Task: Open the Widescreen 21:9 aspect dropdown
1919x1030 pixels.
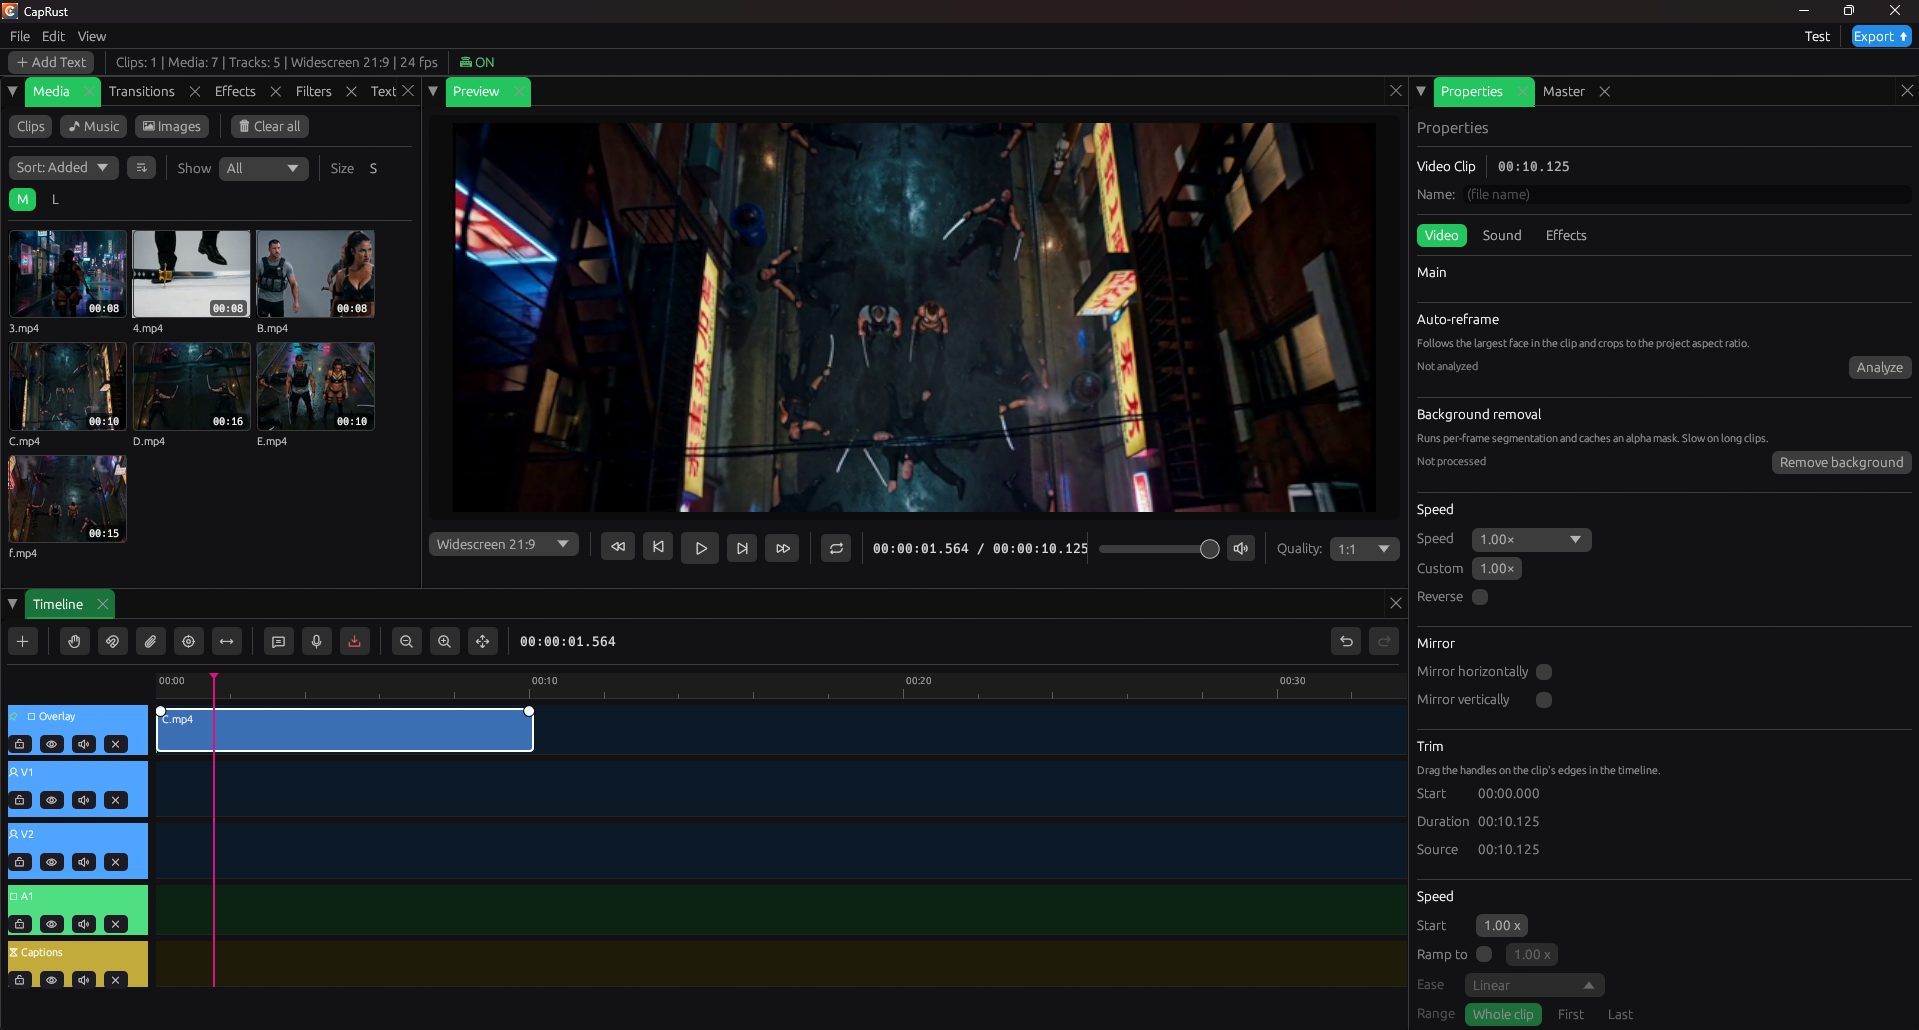Action: tap(504, 544)
